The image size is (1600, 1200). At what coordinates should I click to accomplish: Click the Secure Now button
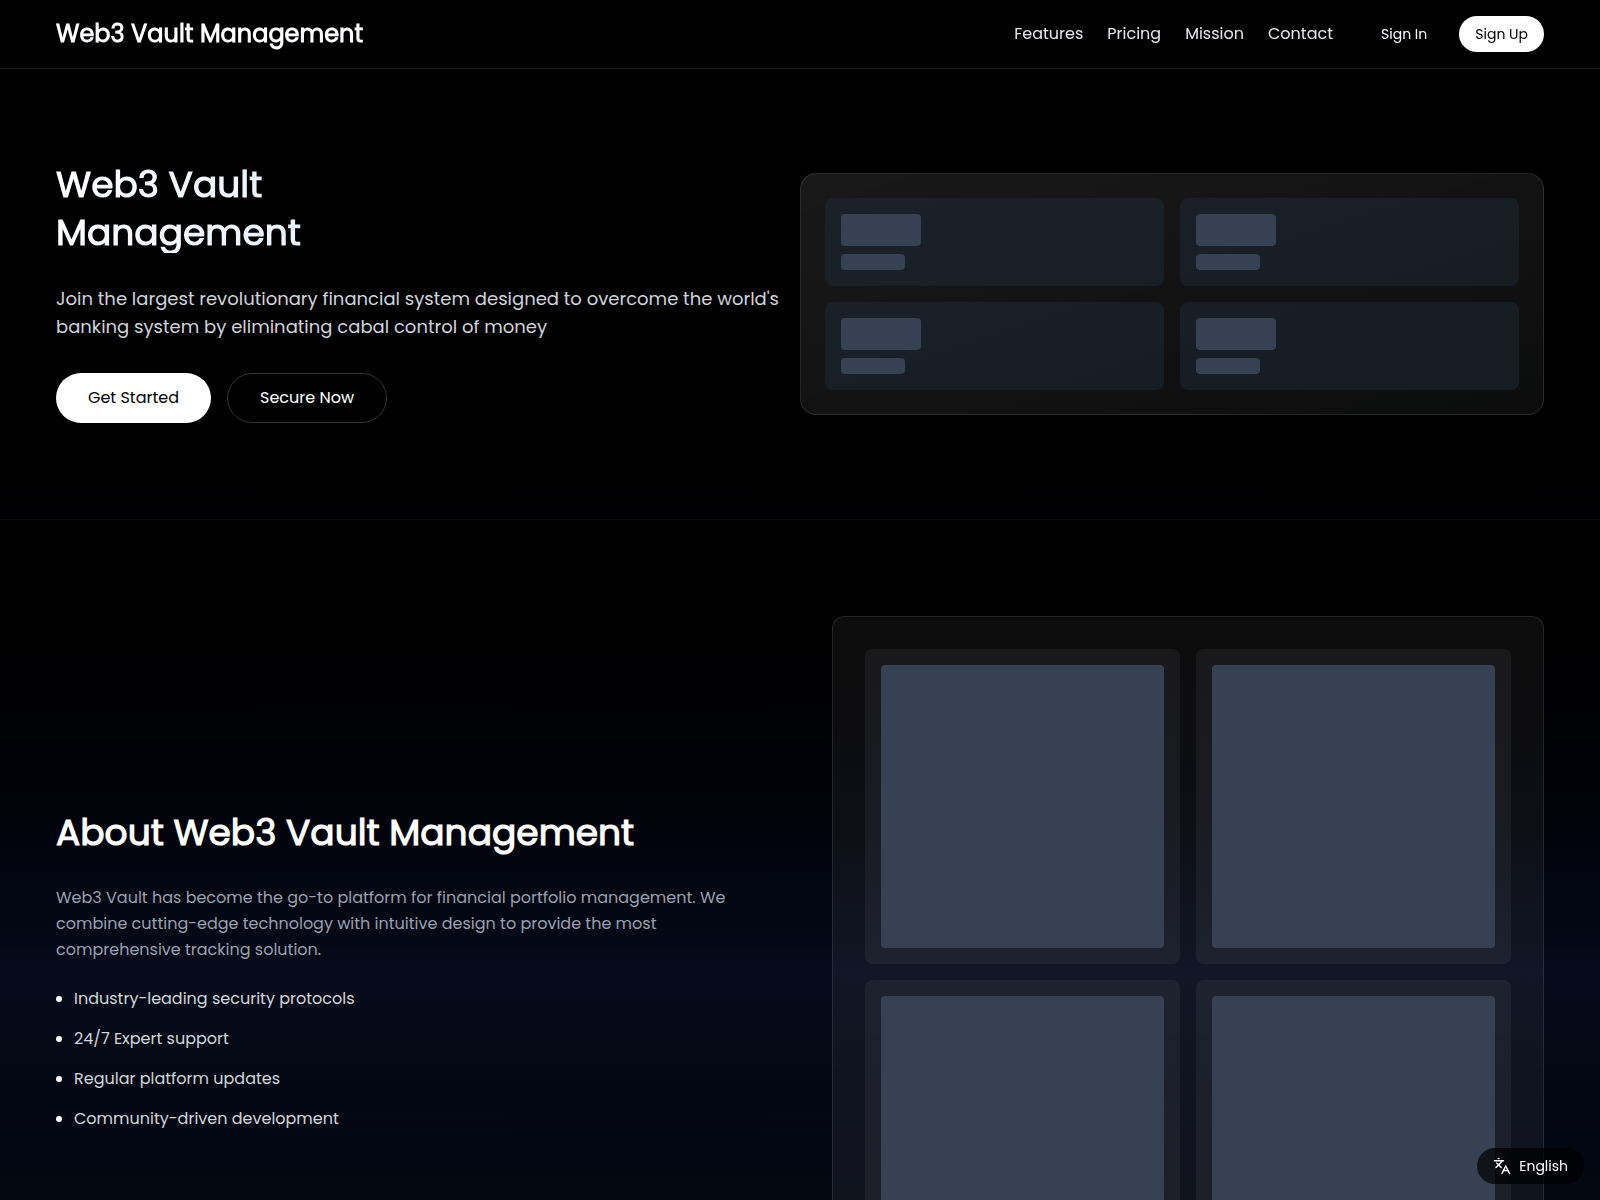pos(307,398)
